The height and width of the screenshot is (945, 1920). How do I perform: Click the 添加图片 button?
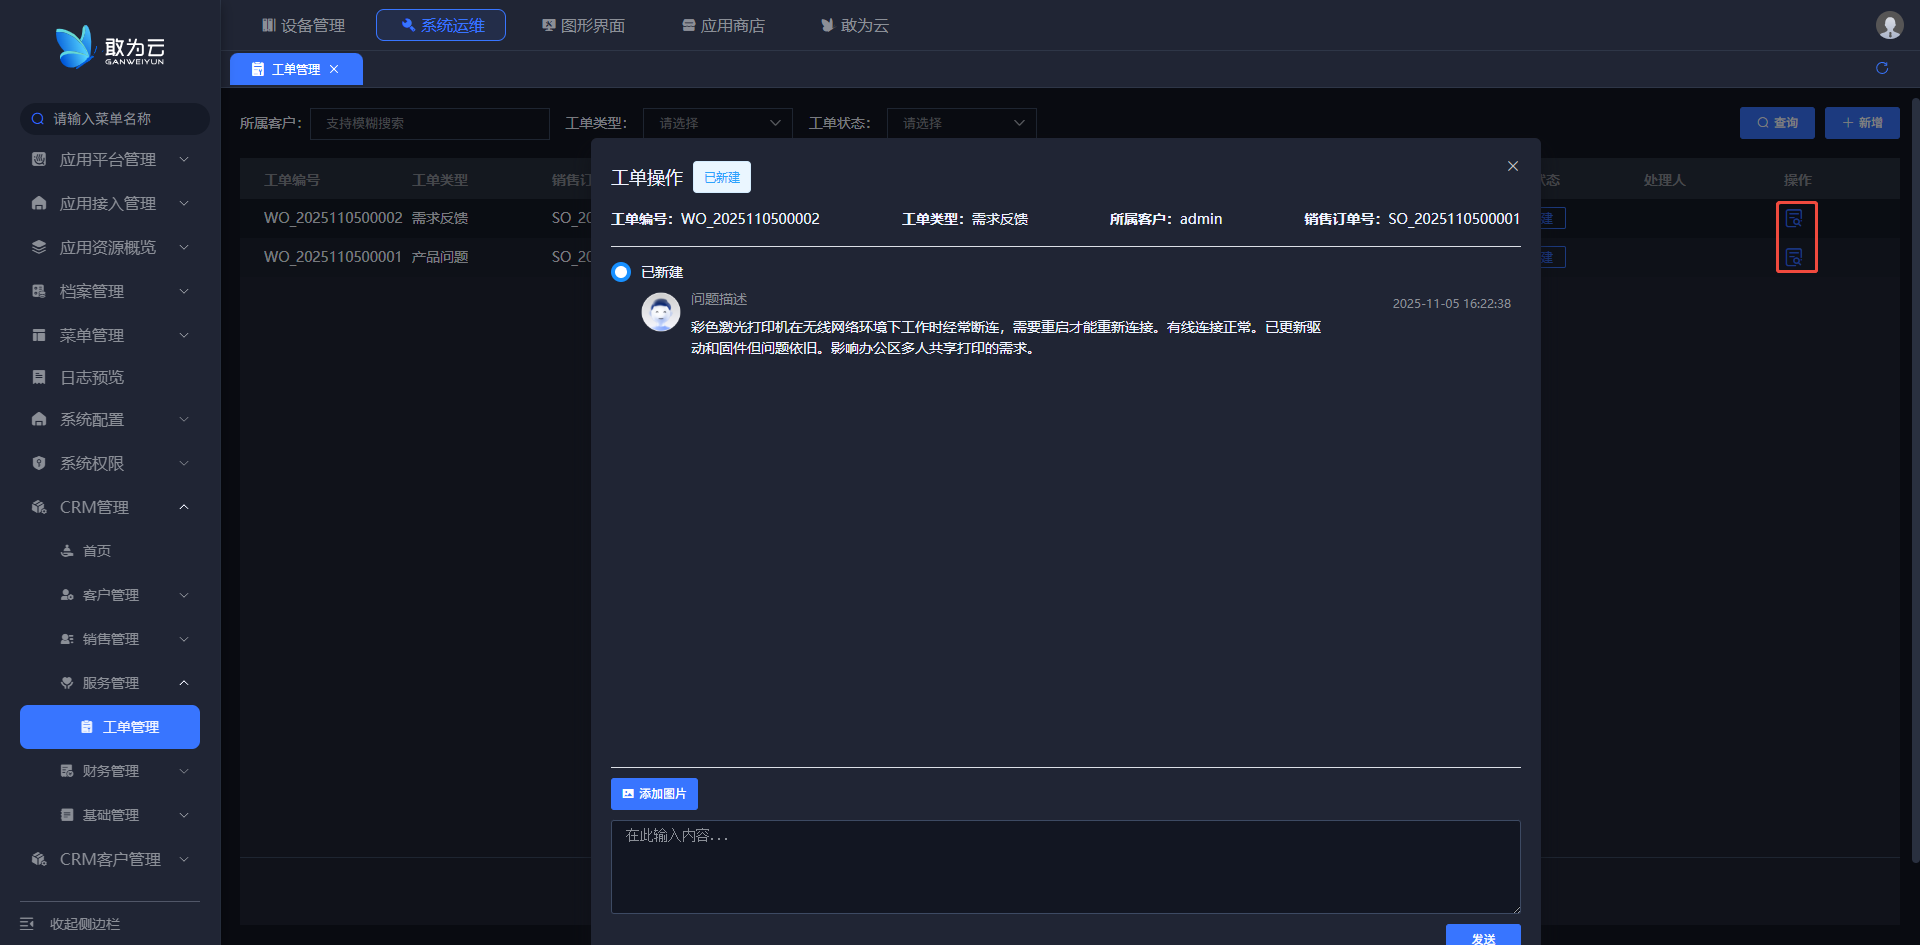click(x=654, y=794)
